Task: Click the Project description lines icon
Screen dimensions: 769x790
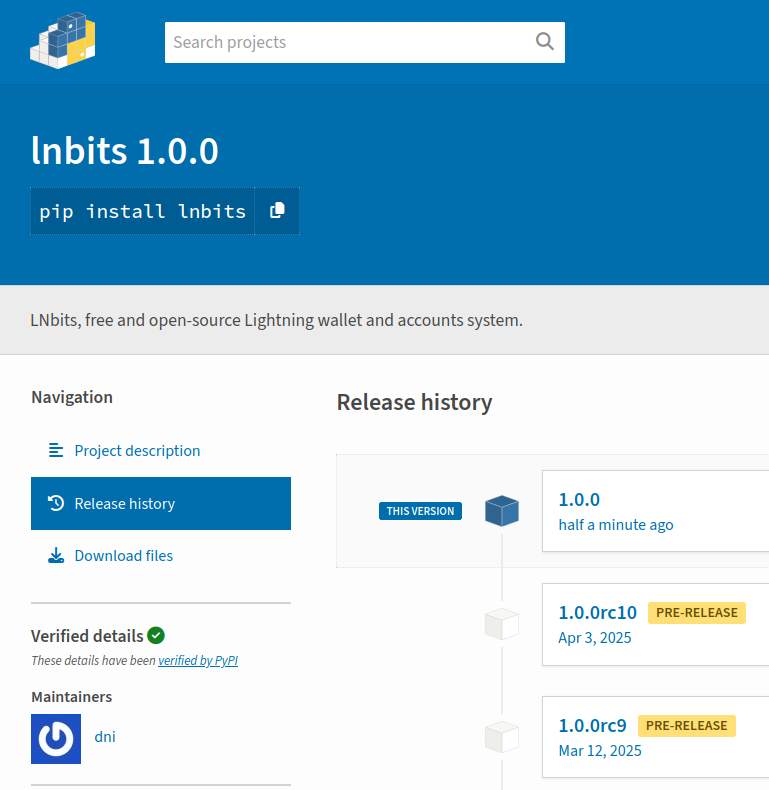Action: [x=55, y=450]
